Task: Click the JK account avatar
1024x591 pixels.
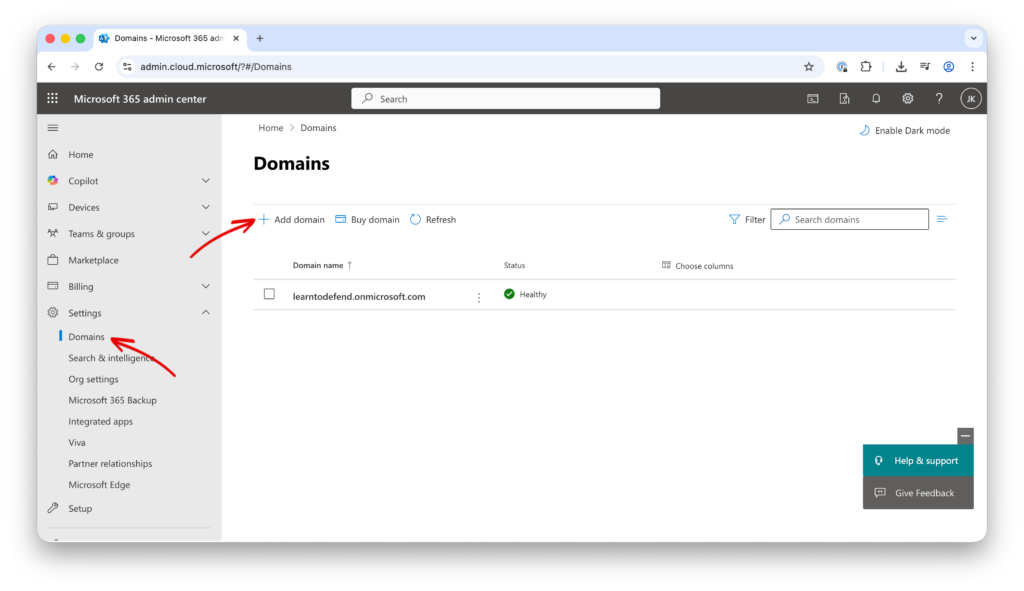Action: [x=970, y=99]
